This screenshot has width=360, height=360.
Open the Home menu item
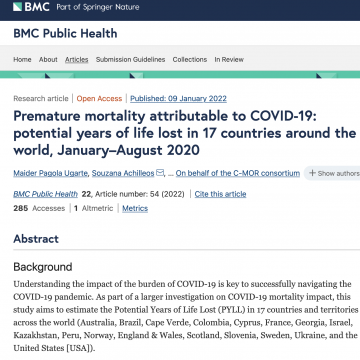22,59
